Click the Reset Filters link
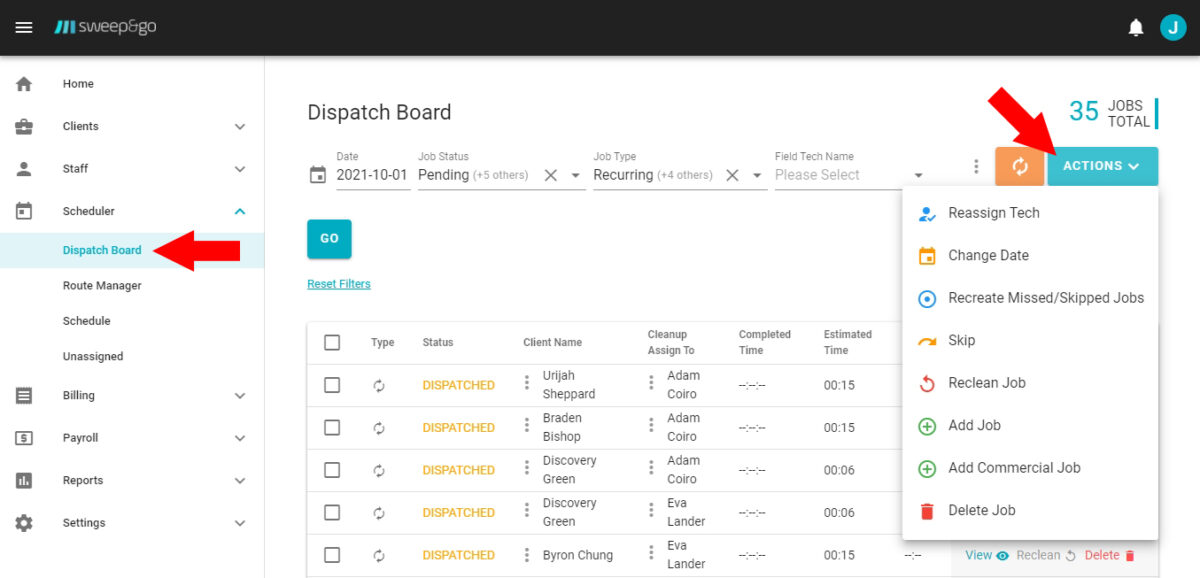 [339, 284]
